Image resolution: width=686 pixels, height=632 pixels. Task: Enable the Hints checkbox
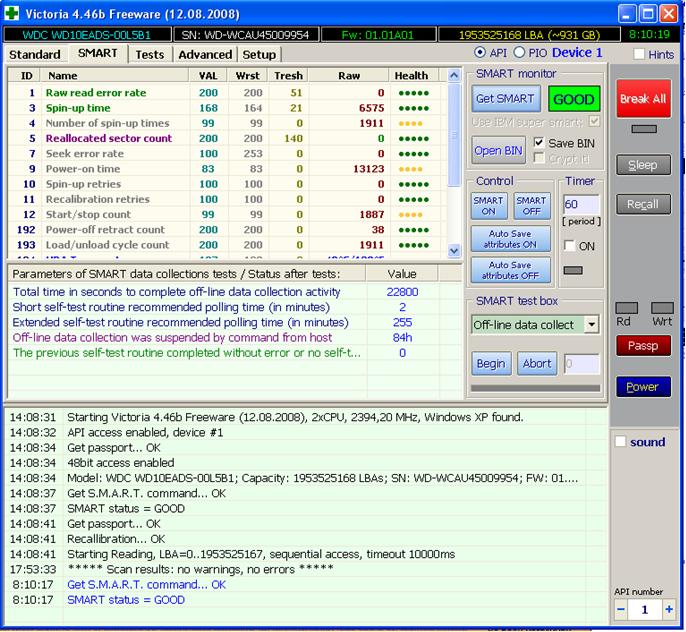[639, 54]
